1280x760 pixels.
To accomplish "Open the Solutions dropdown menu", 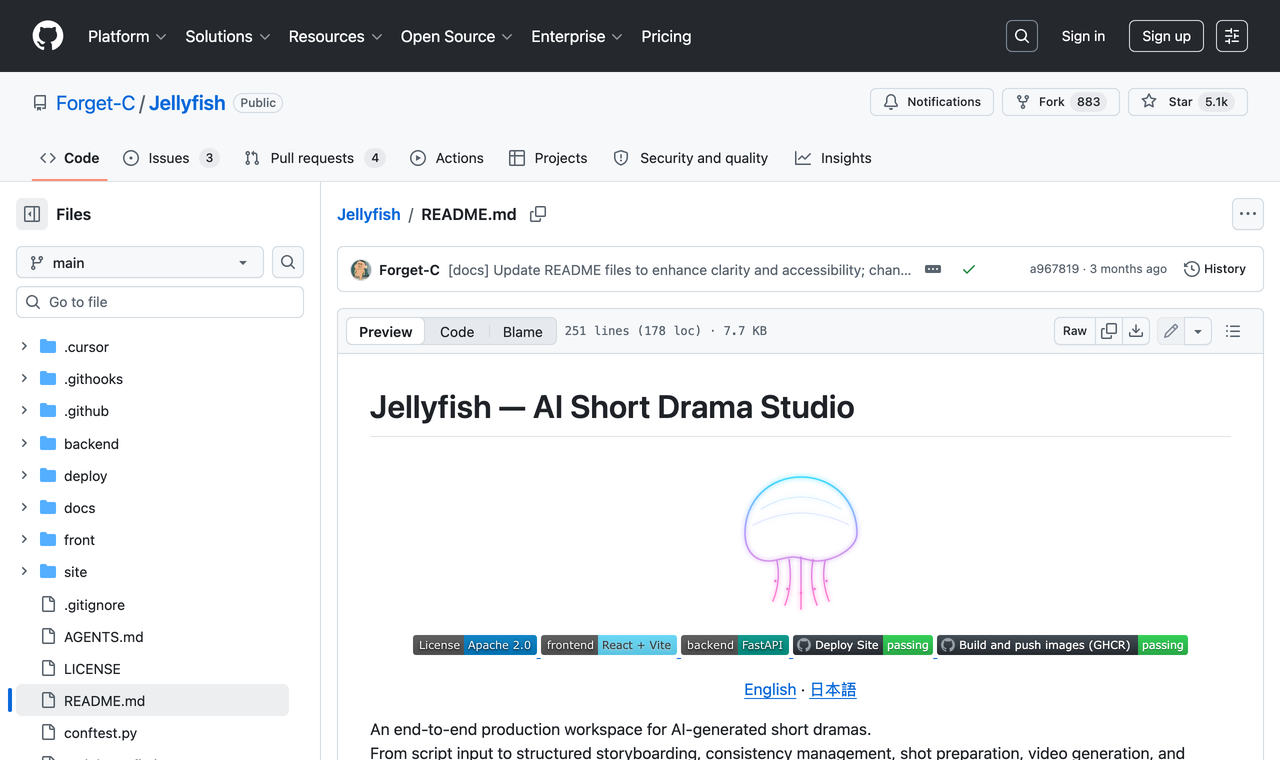I will [x=228, y=36].
